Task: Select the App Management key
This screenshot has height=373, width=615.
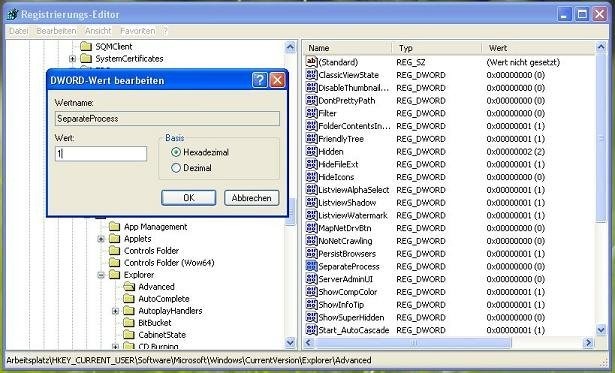Action: click(x=155, y=227)
